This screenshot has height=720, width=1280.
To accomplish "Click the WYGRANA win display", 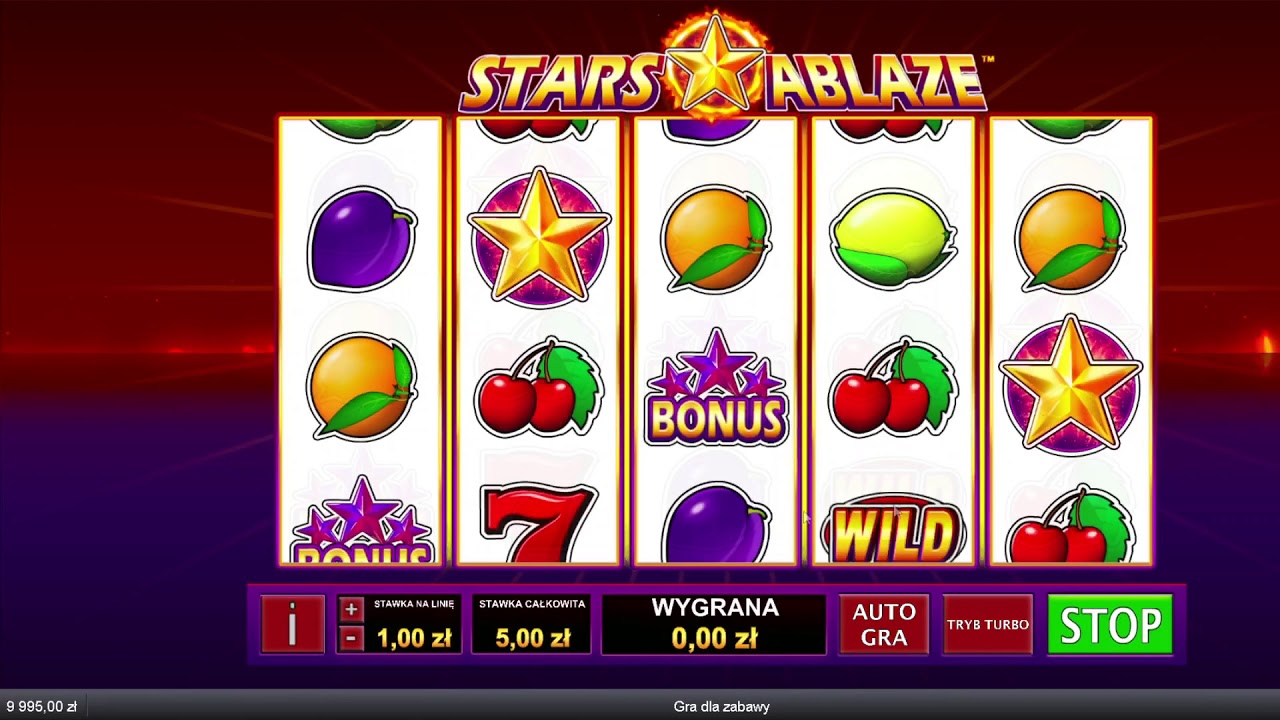I will point(714,624).
